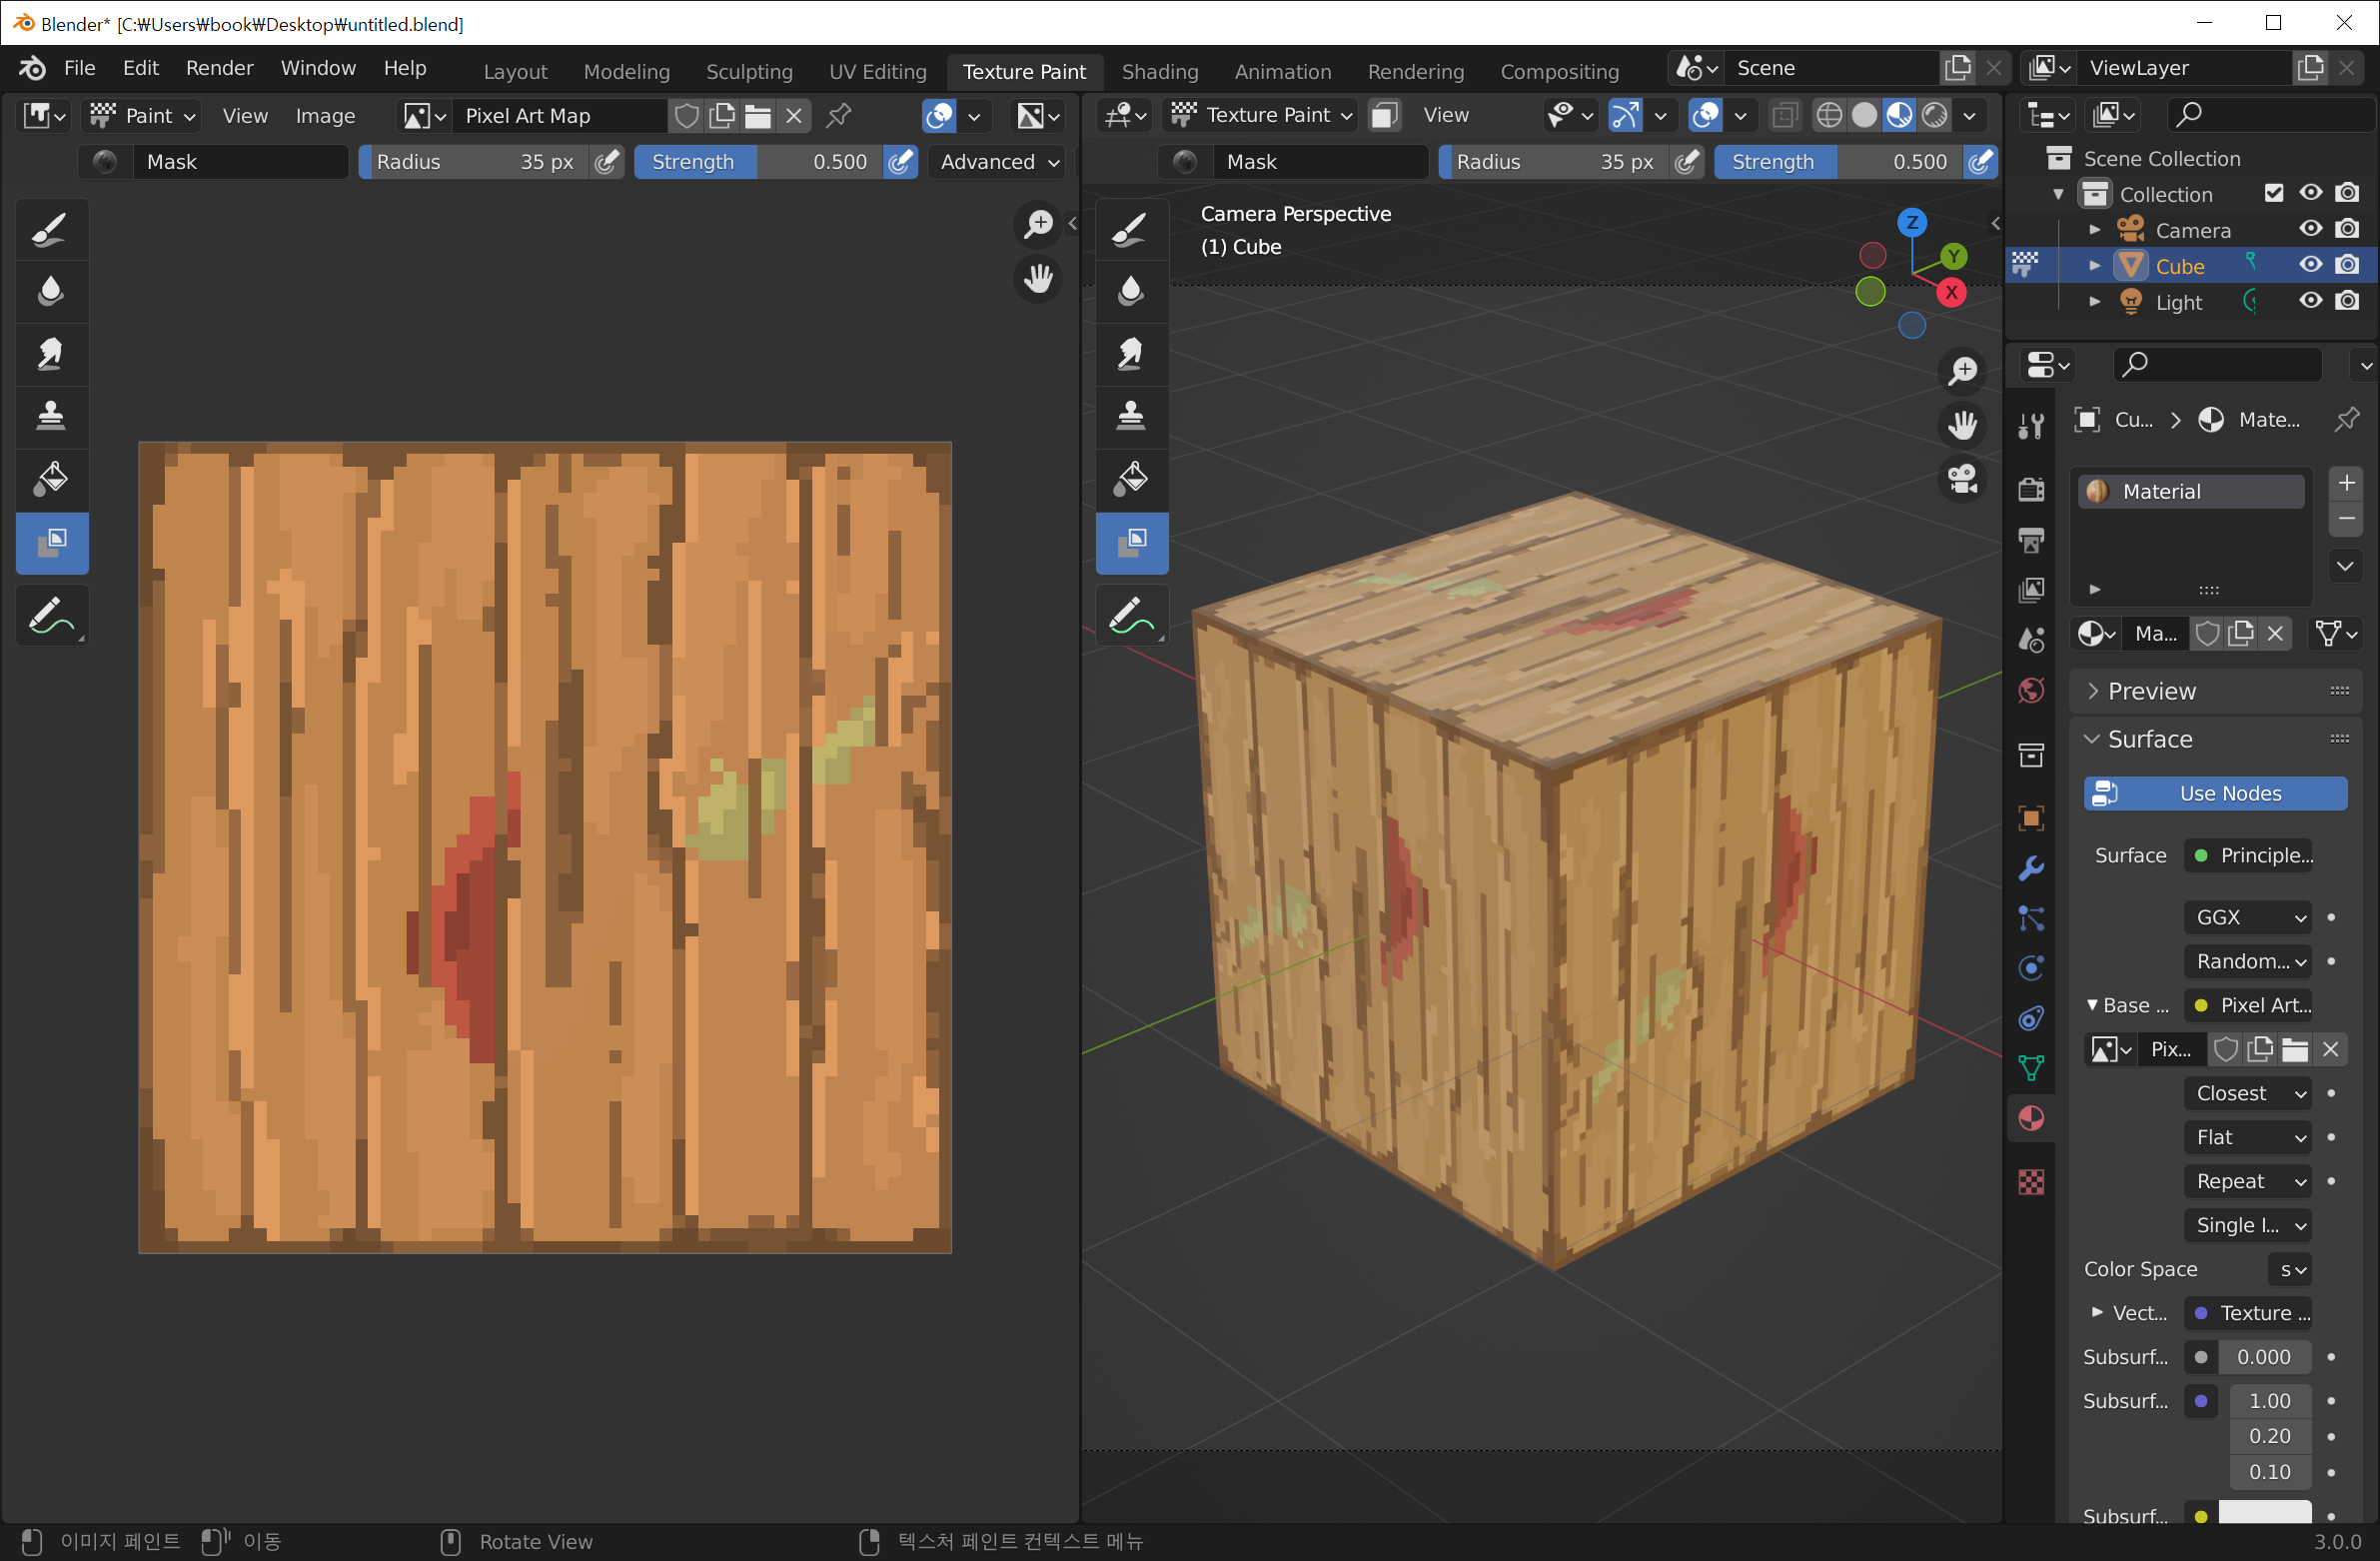Select the Draw brush tool in 3D viewport
The height and width of the screenshot is (1561, 2380).
click(1131, 229)
